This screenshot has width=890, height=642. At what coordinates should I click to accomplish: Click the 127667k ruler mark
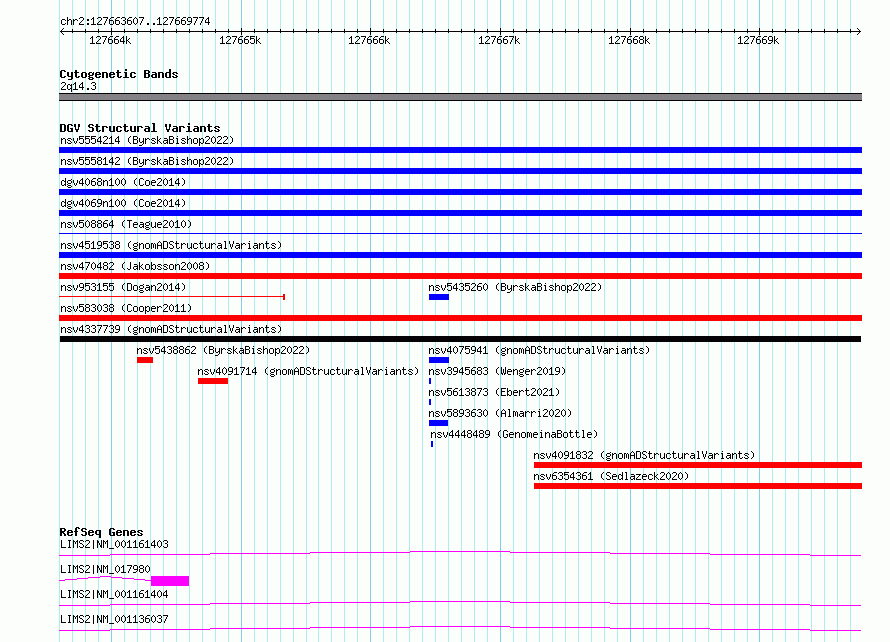pos(499,40)
